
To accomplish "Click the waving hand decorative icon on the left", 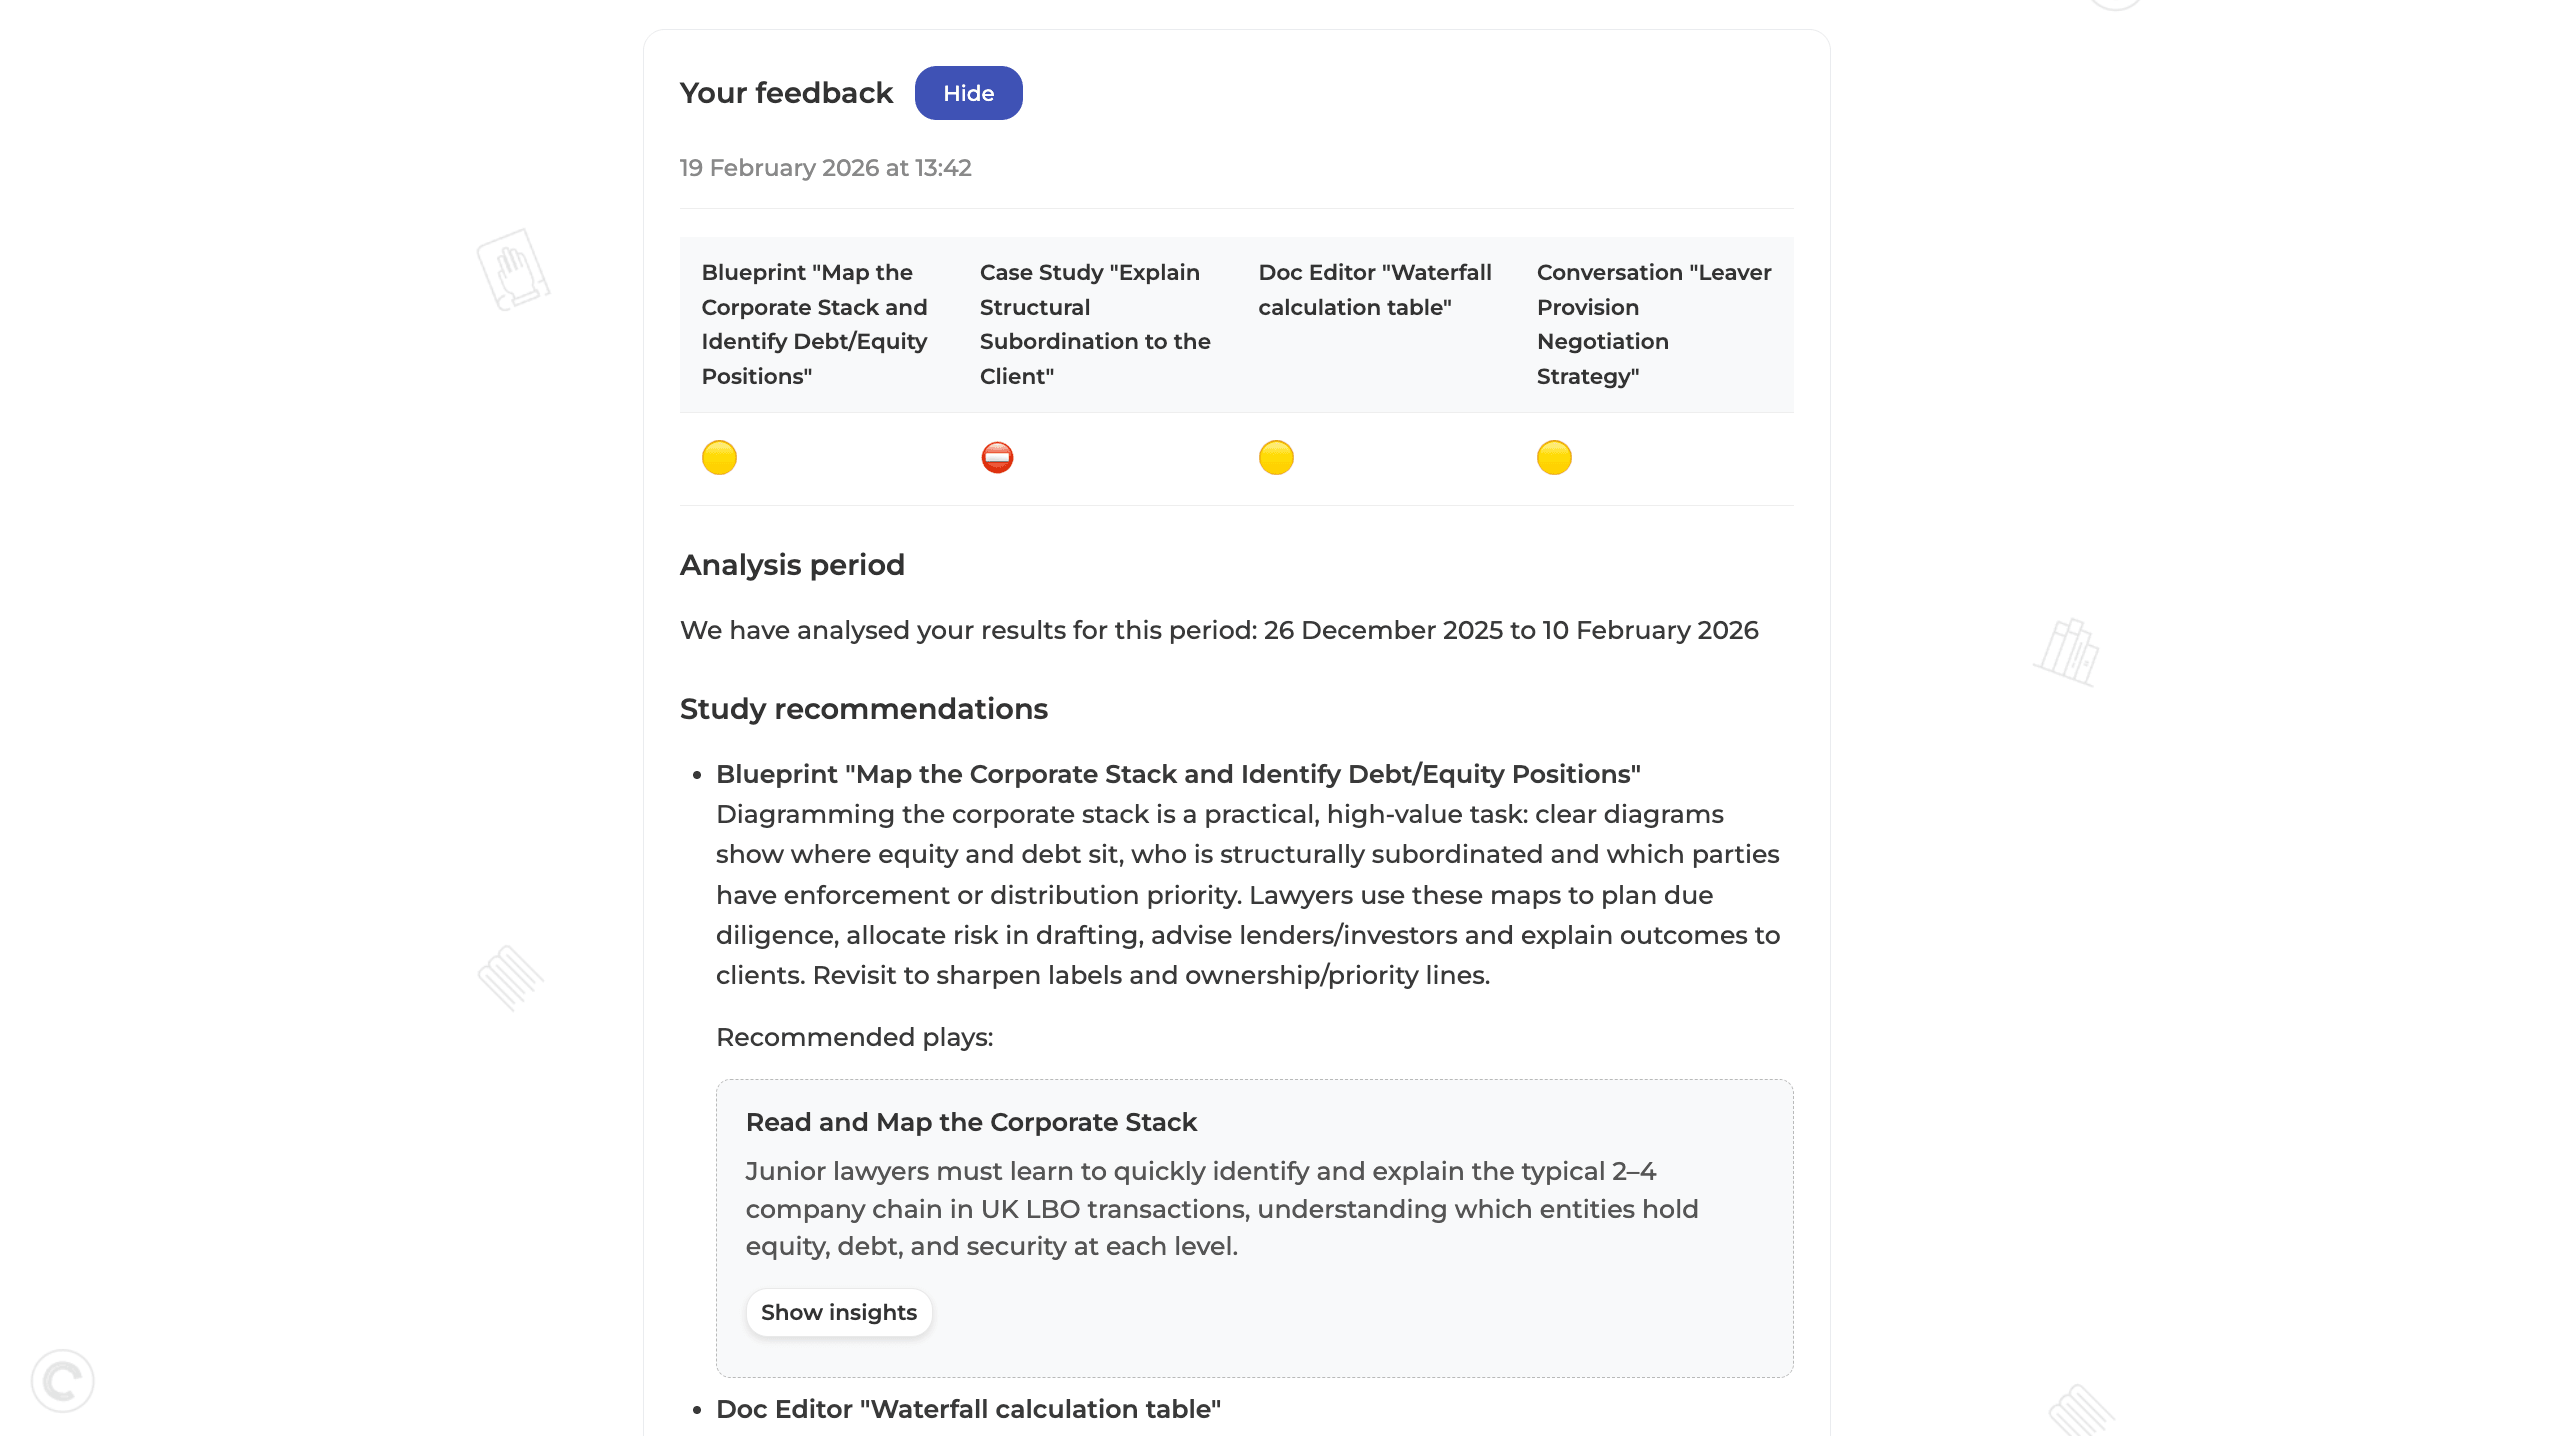I will click(513, 272).
